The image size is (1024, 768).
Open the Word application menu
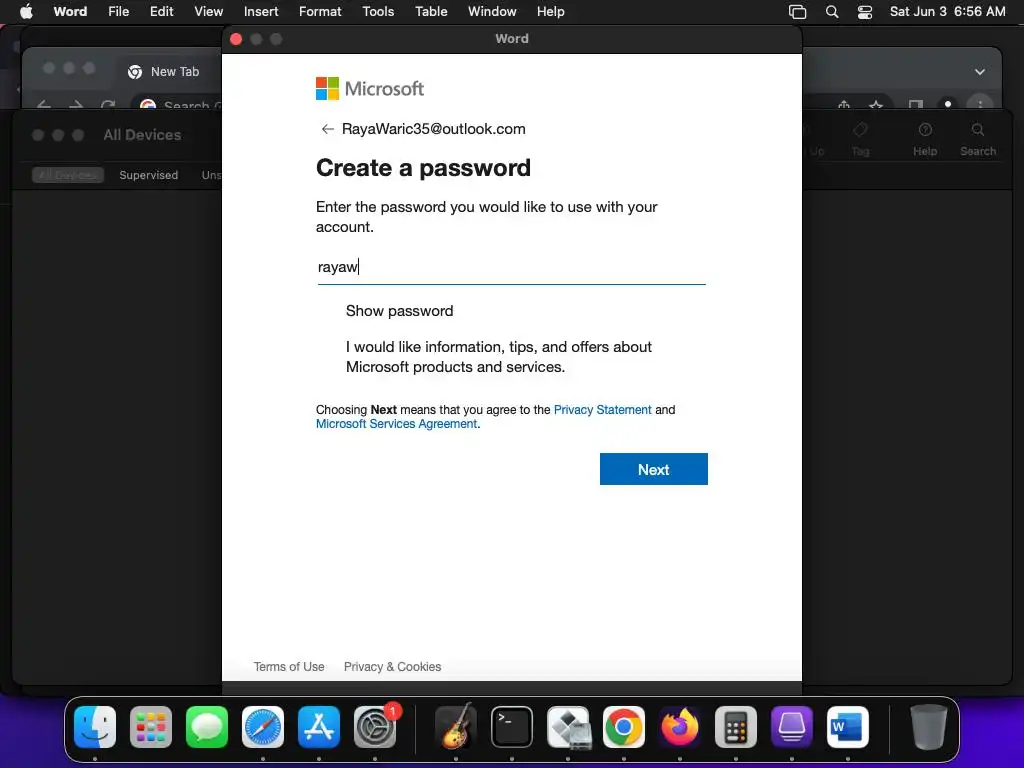point(70,12)
